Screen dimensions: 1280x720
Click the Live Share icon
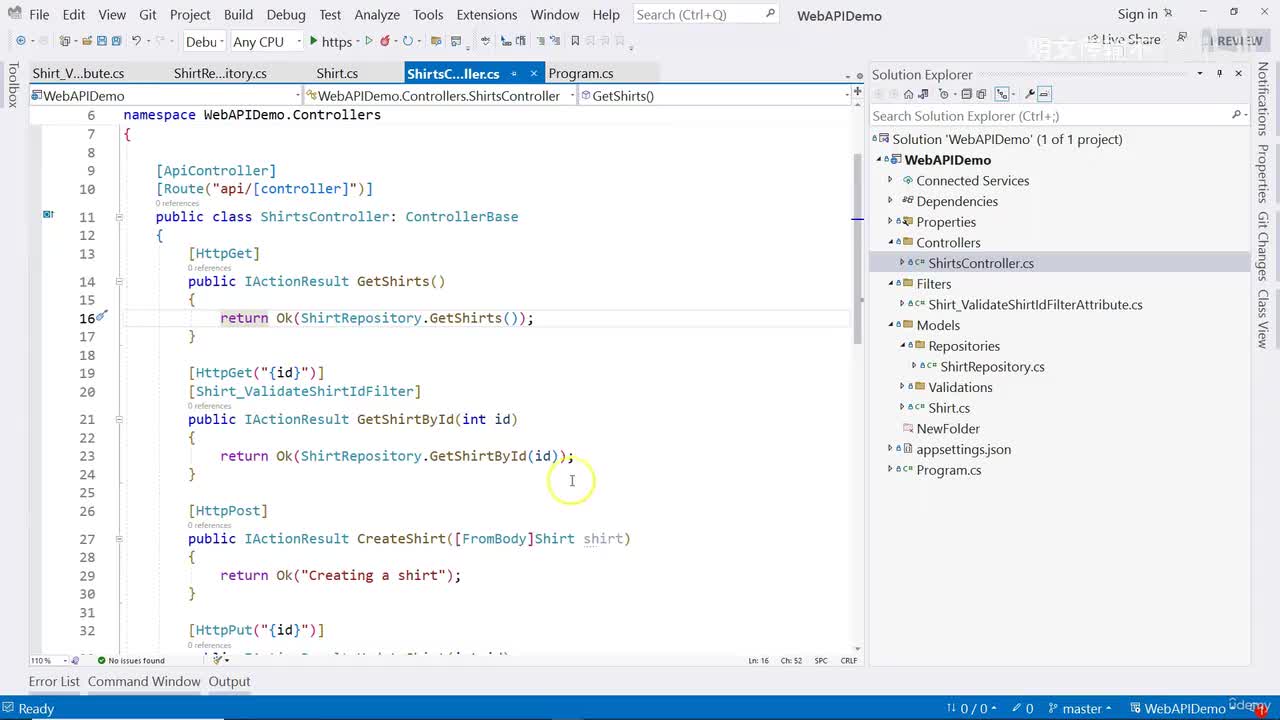click(x=1092, y=40)
